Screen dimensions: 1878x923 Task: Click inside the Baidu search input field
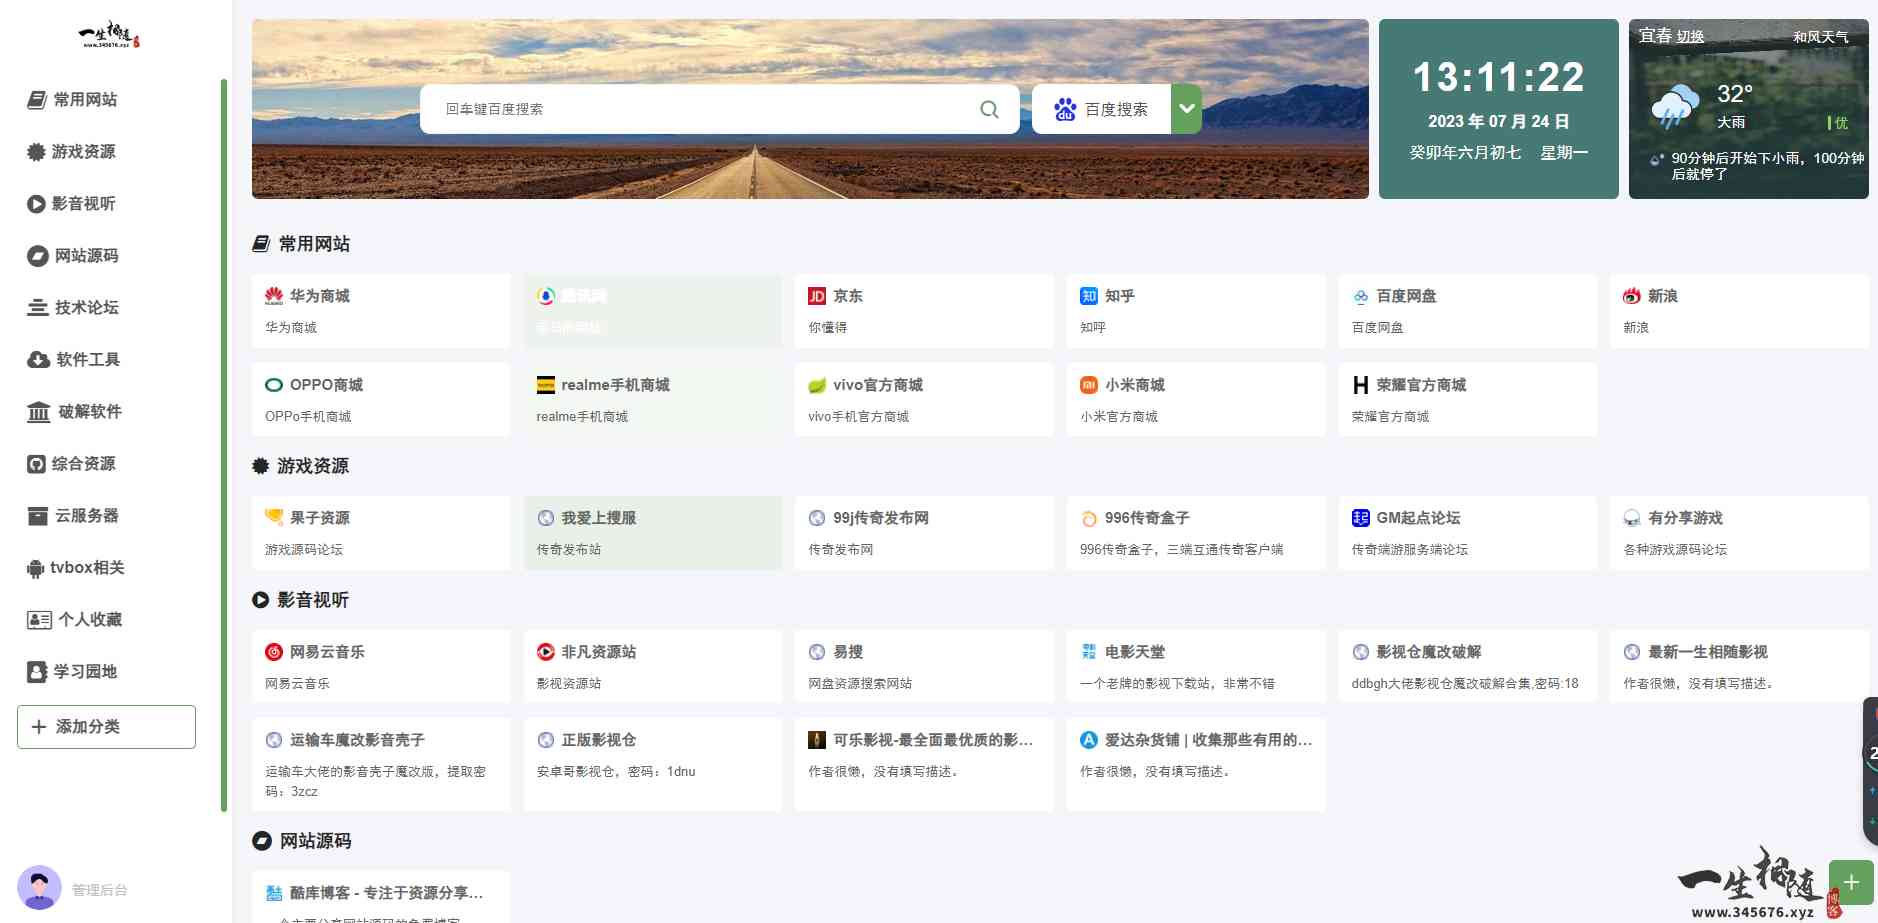[x=700, y=108]
